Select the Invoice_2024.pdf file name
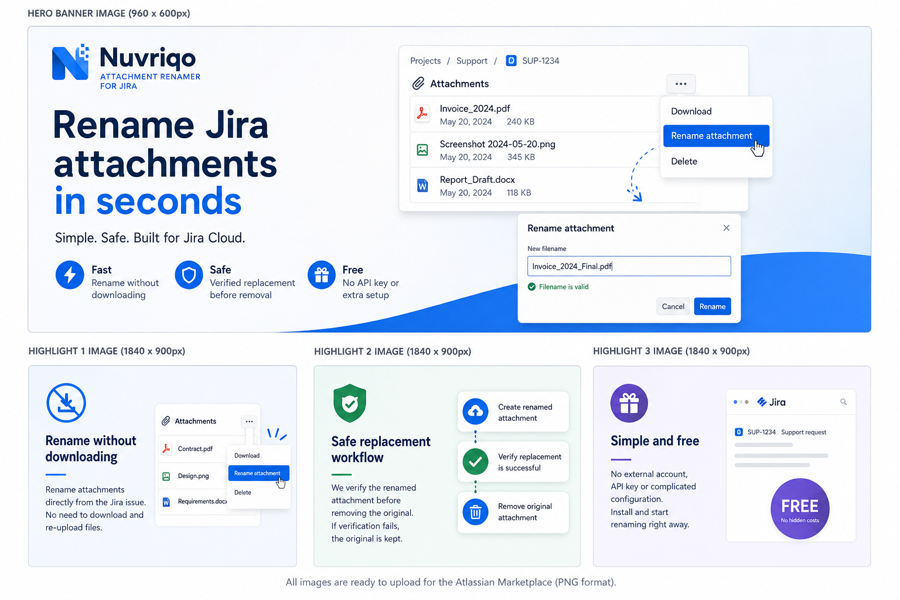The width and height of the screenshot is (900, 600). click(475, 109)
